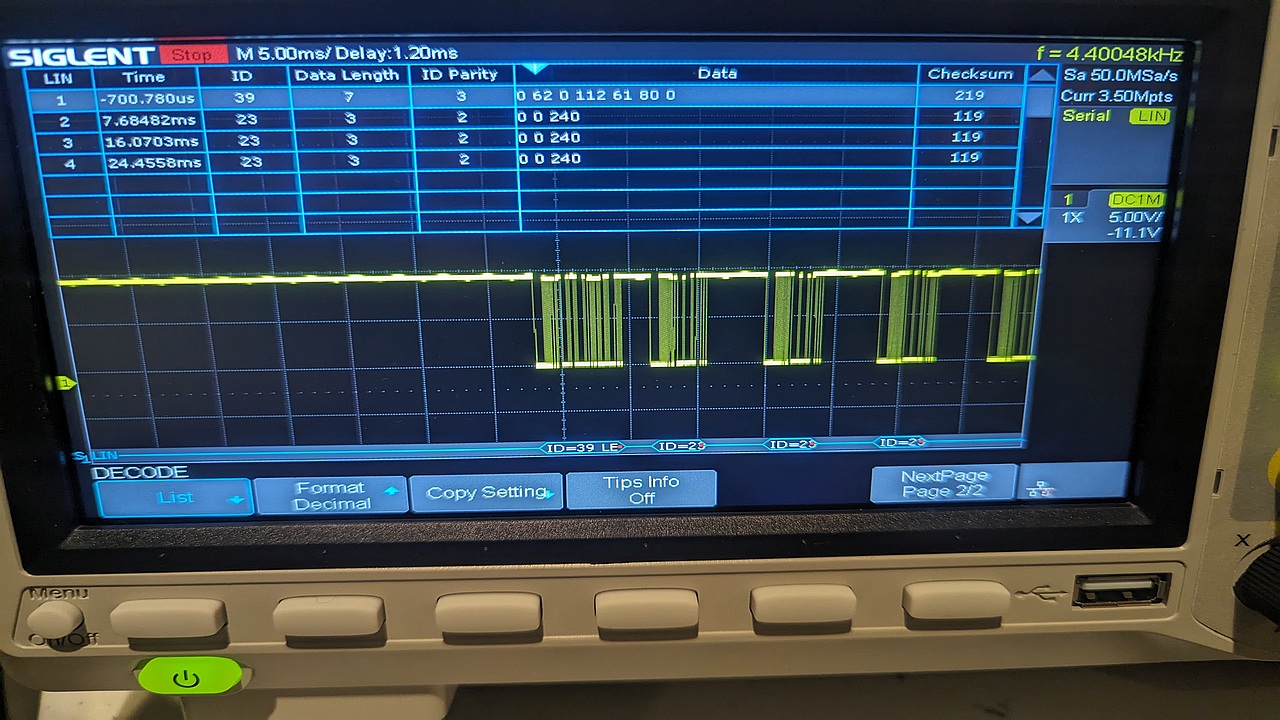This screenshot has width=1280, height=720.
Task: Click the ID=39 LE decode packet label
Action: [x=583, y=447]
